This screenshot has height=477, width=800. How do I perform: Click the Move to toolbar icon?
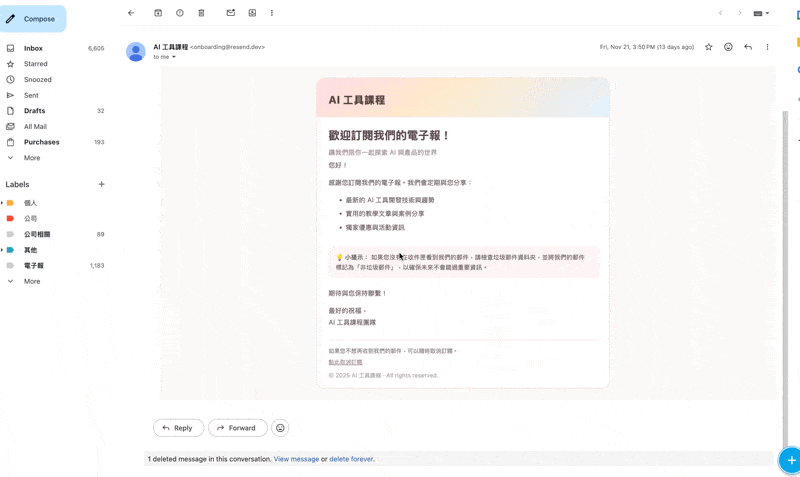252,13
